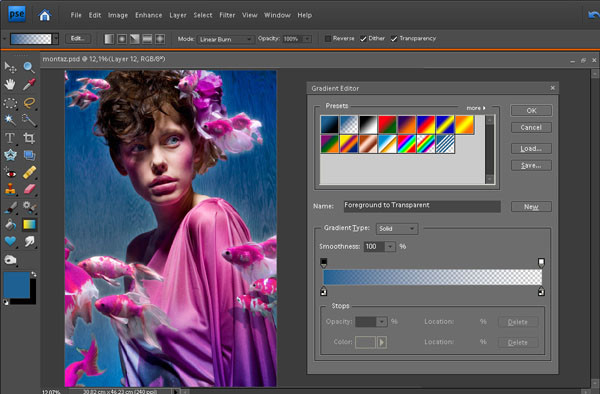Open the Enhance menu

pos(148,15)
